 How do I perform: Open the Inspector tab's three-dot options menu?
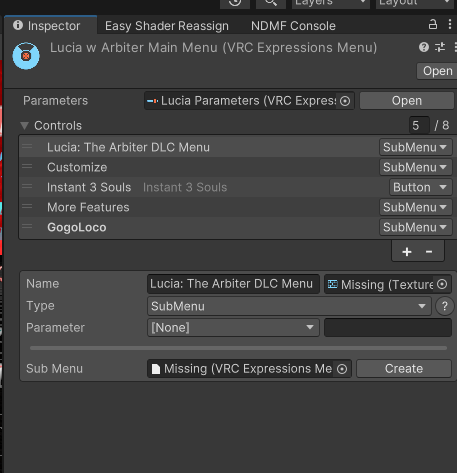pyautogui.click(x=450, y=24)
